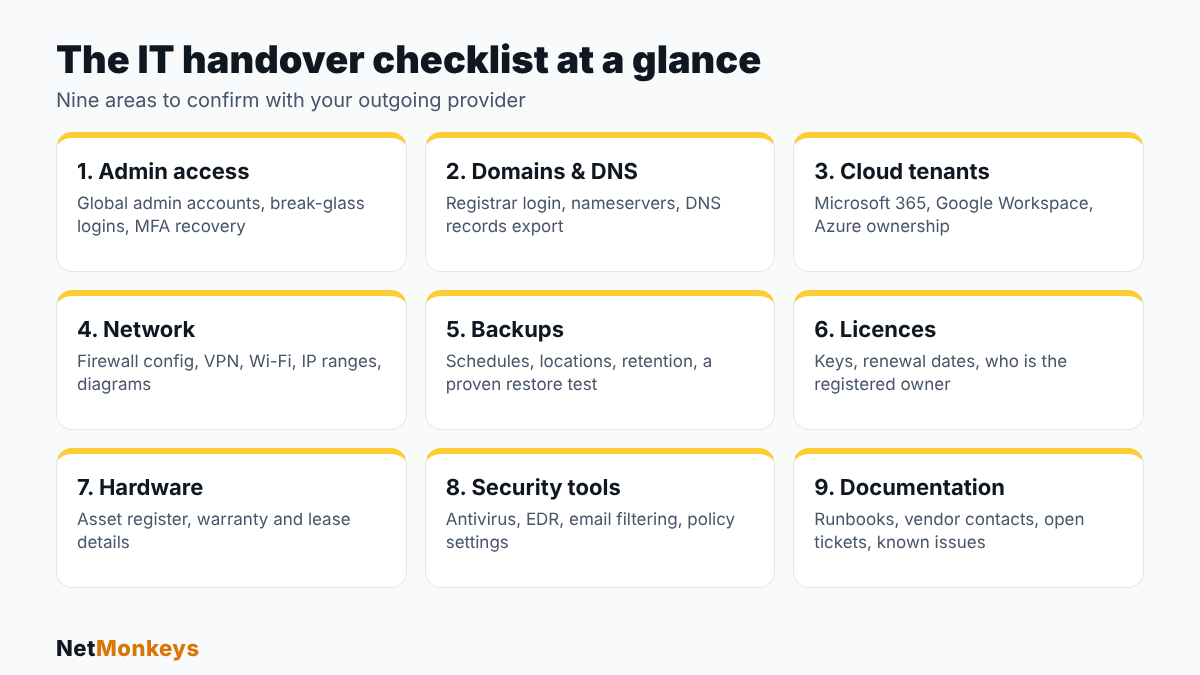
Task: Click the text 'Global admin accounts, break-glass logins, MFA recovery'
Action: click(x=221, y=215)
